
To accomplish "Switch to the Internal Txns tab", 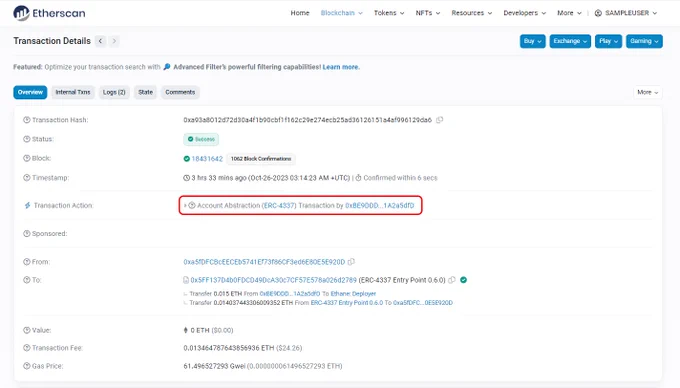I will (73, 92).
